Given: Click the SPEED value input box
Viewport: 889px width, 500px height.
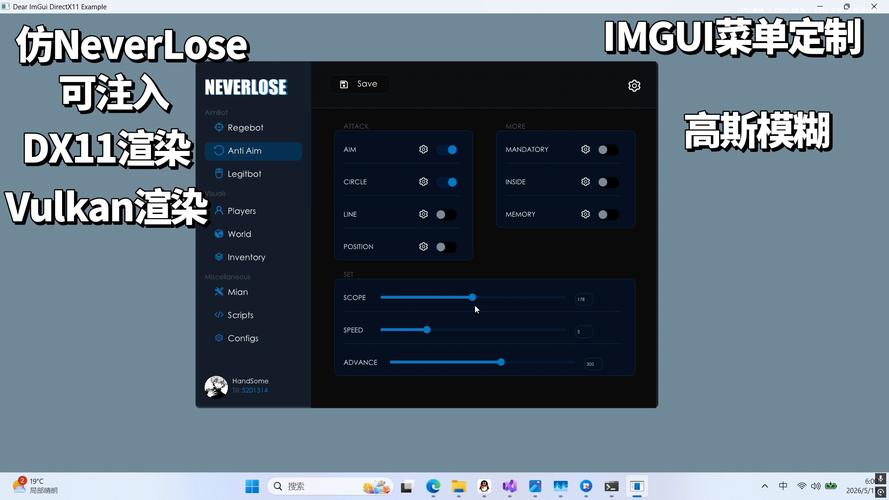Looking at the screenshot, I should click(x=583, y=331).
